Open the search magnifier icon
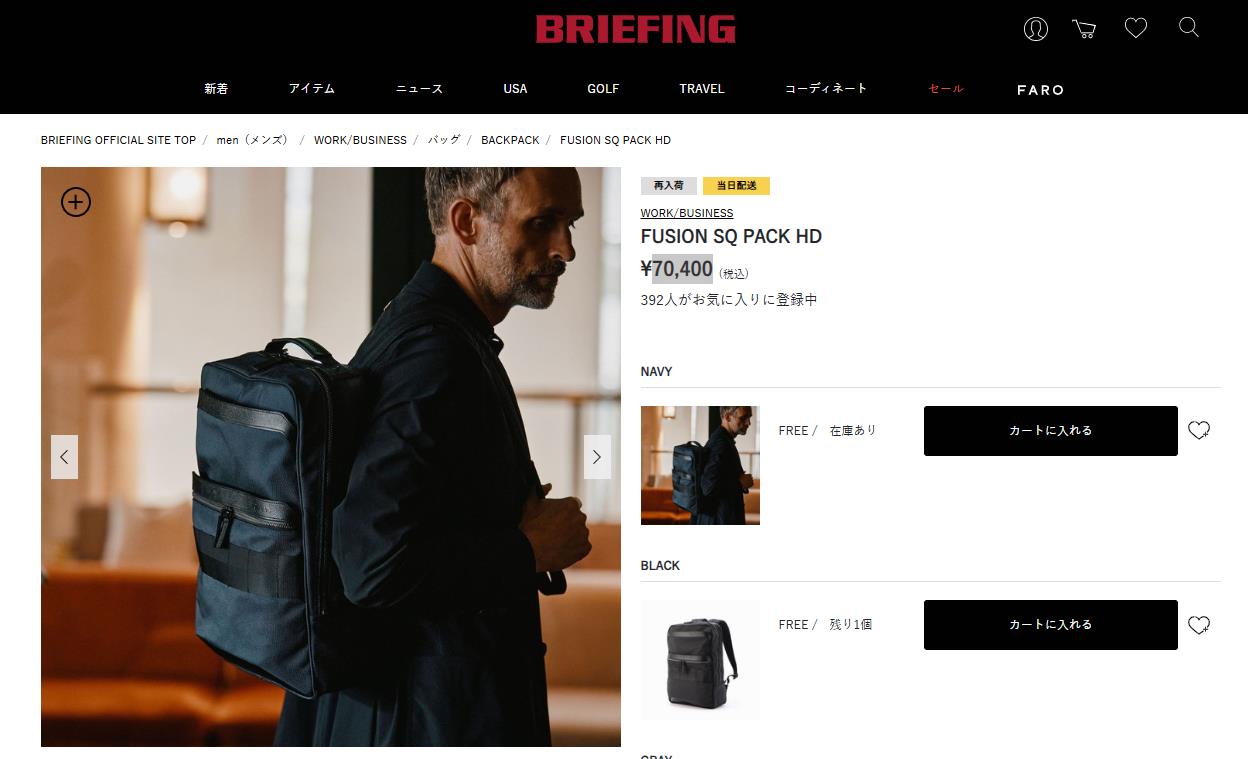 click(1189, 28)
